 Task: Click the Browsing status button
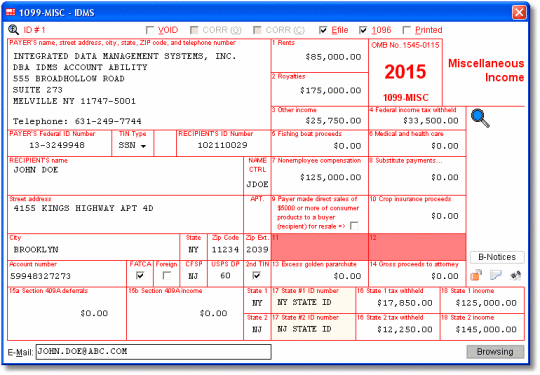click(x=495, y=352)
